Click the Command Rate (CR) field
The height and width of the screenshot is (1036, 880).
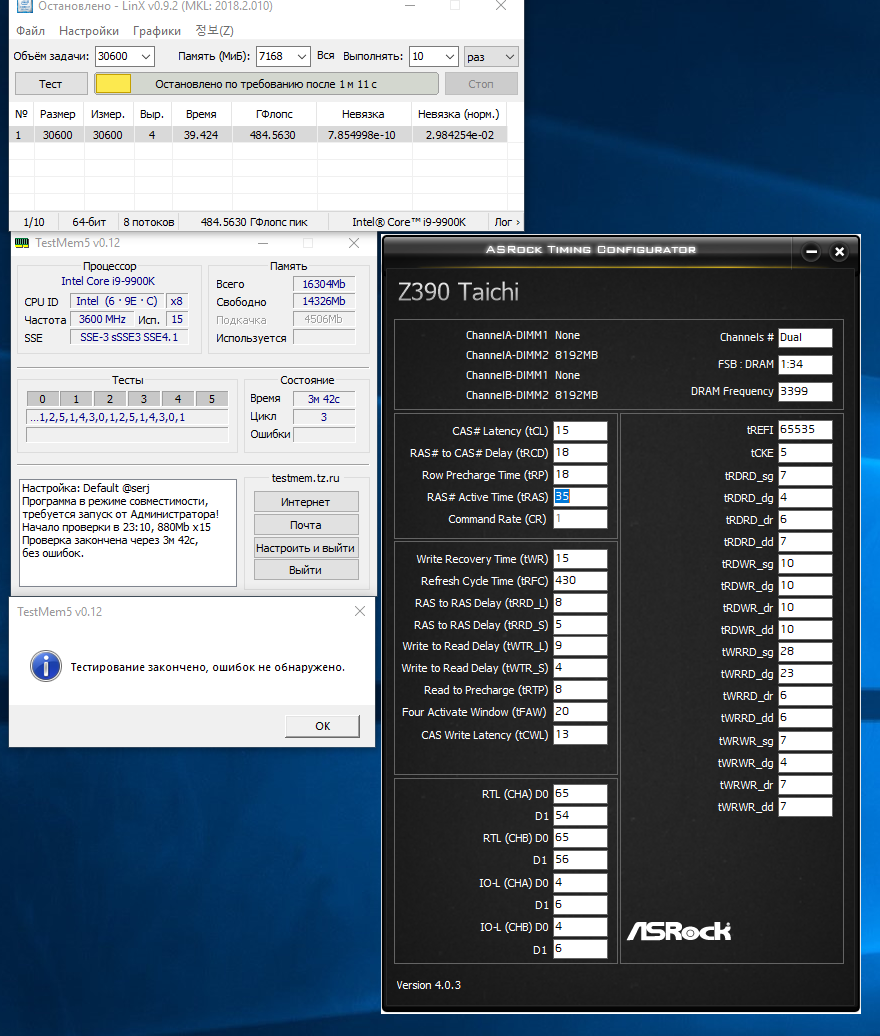point(580,519)
